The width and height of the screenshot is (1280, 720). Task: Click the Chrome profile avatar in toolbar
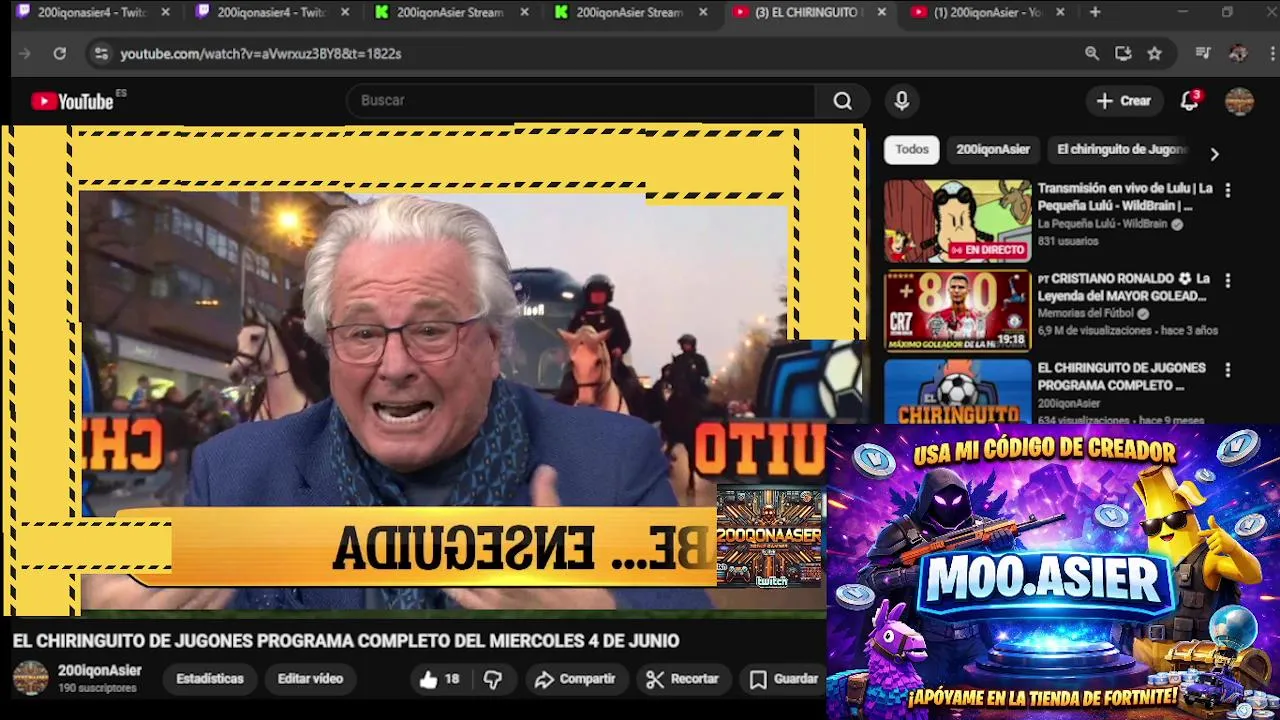pyautogui.click(x=1238, y=54)
